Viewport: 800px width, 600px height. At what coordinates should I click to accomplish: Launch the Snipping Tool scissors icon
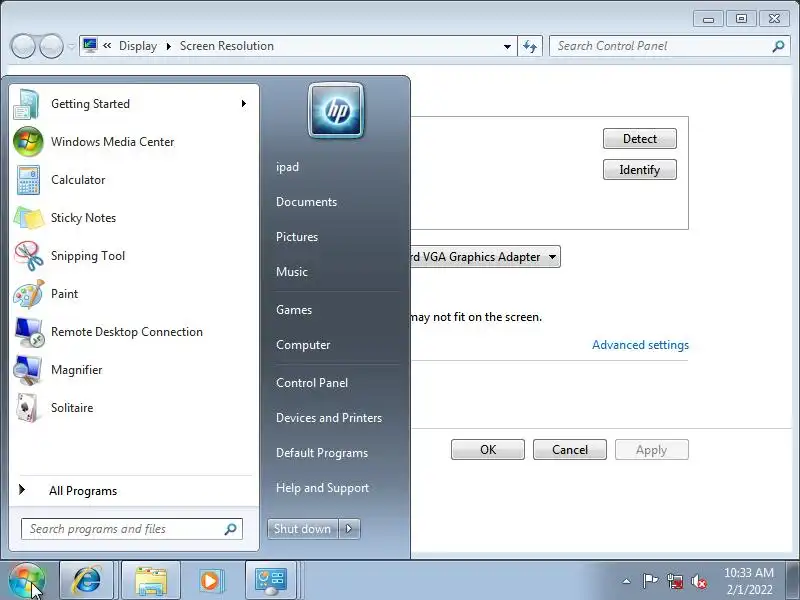coord(29,256)
